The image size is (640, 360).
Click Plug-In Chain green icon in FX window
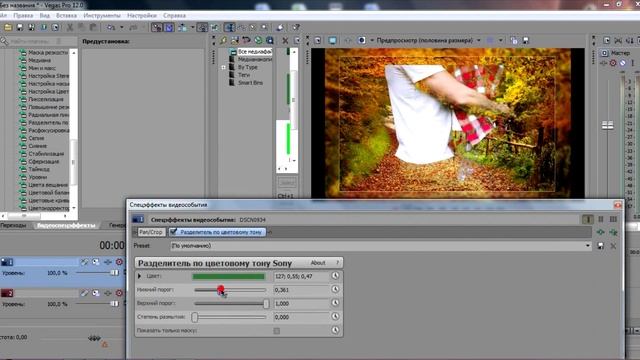tap(600, 232)
